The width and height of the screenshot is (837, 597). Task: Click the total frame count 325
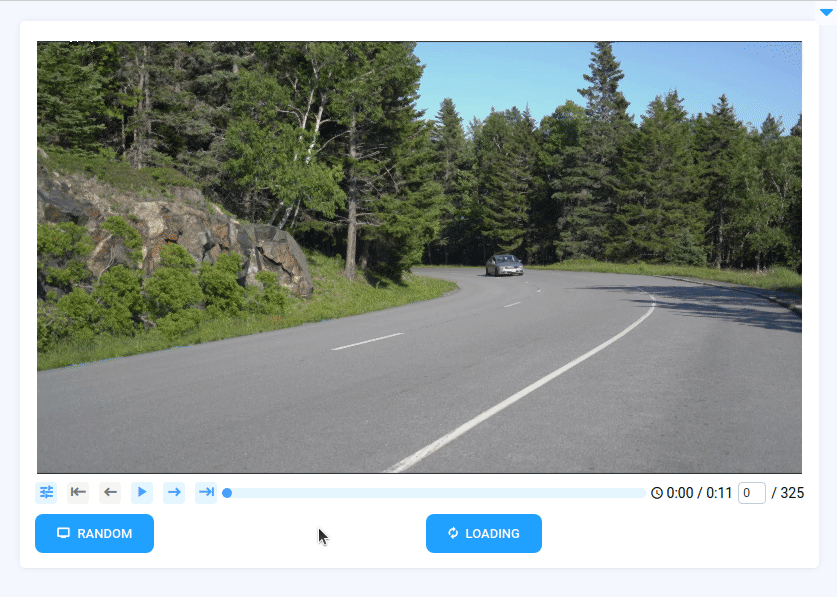point(792,493)
